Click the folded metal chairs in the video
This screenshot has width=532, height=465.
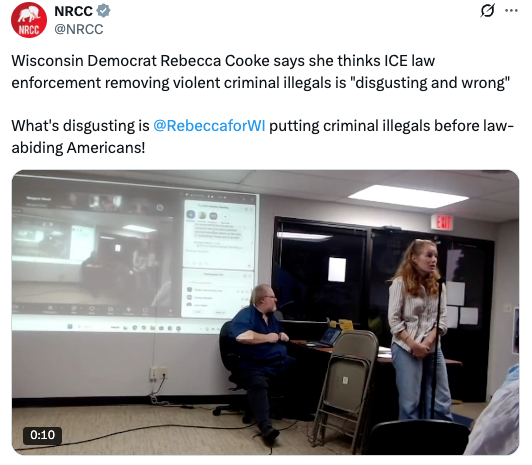point(344,390)
